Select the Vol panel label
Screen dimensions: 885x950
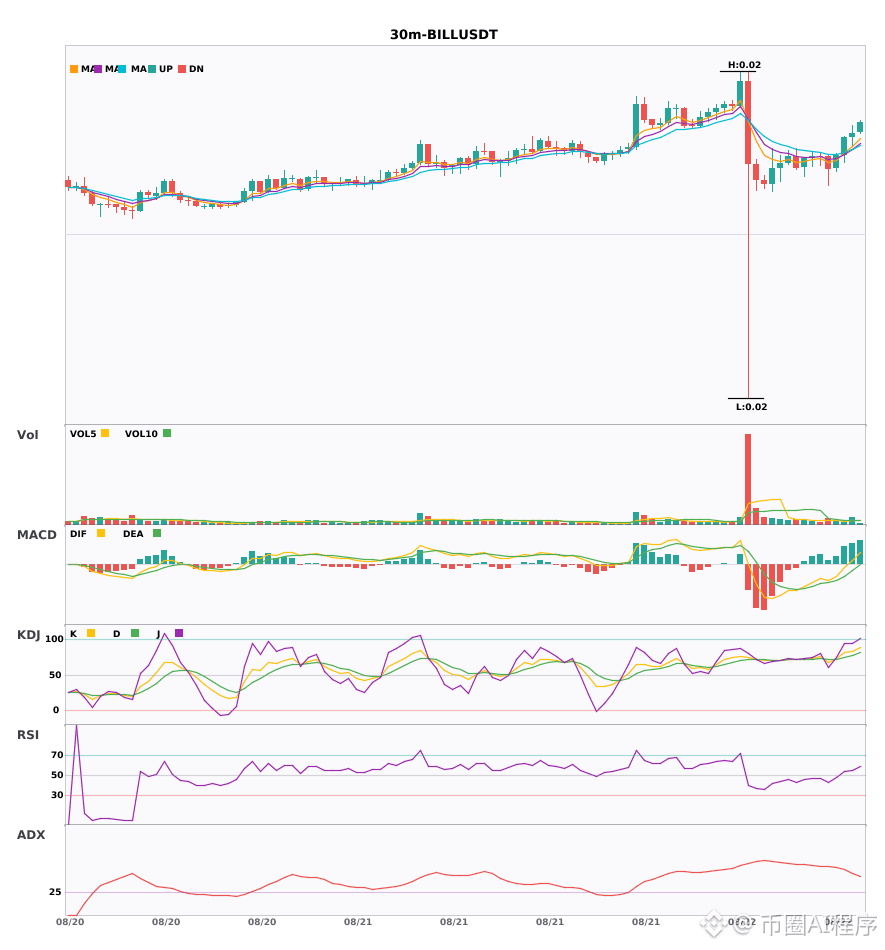point(27,435)
